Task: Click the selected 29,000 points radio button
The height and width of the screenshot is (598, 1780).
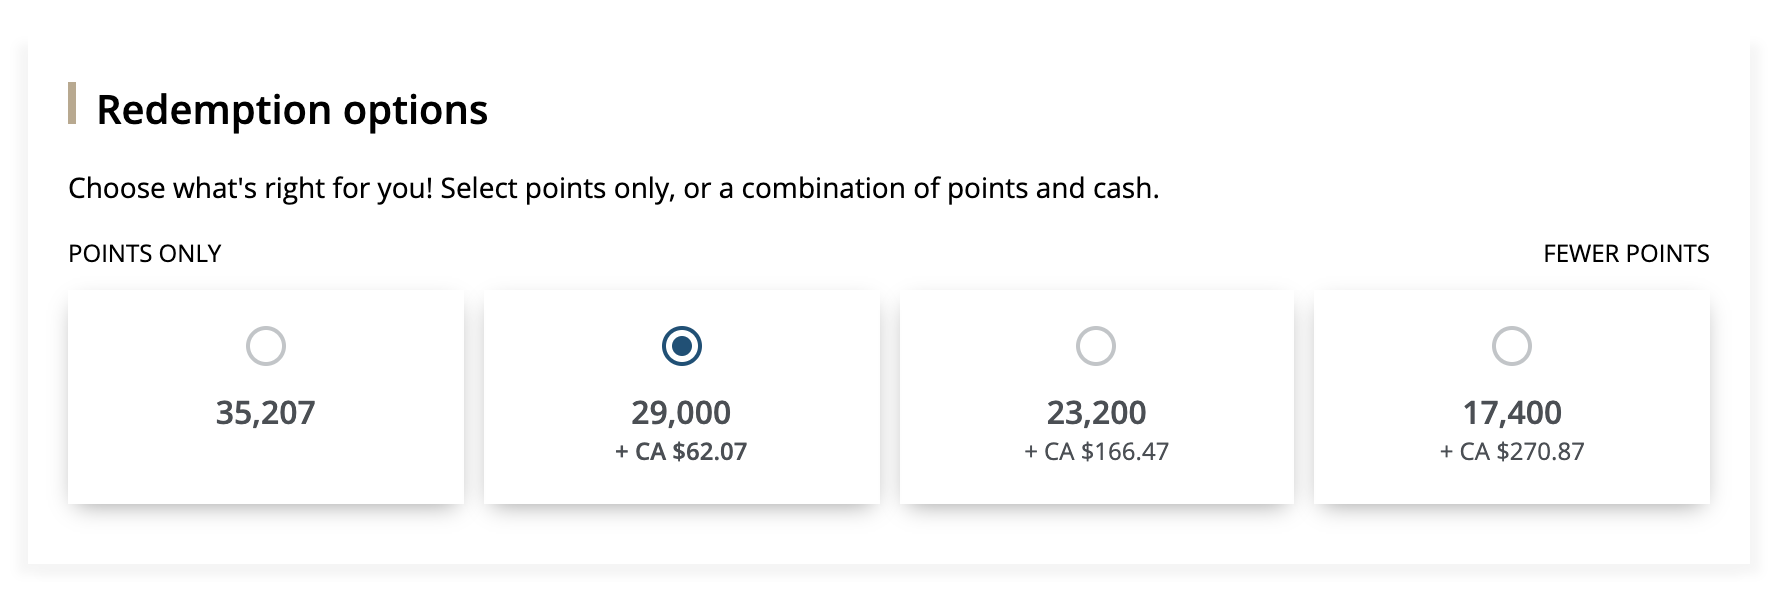Action: [x=681, y=346]
